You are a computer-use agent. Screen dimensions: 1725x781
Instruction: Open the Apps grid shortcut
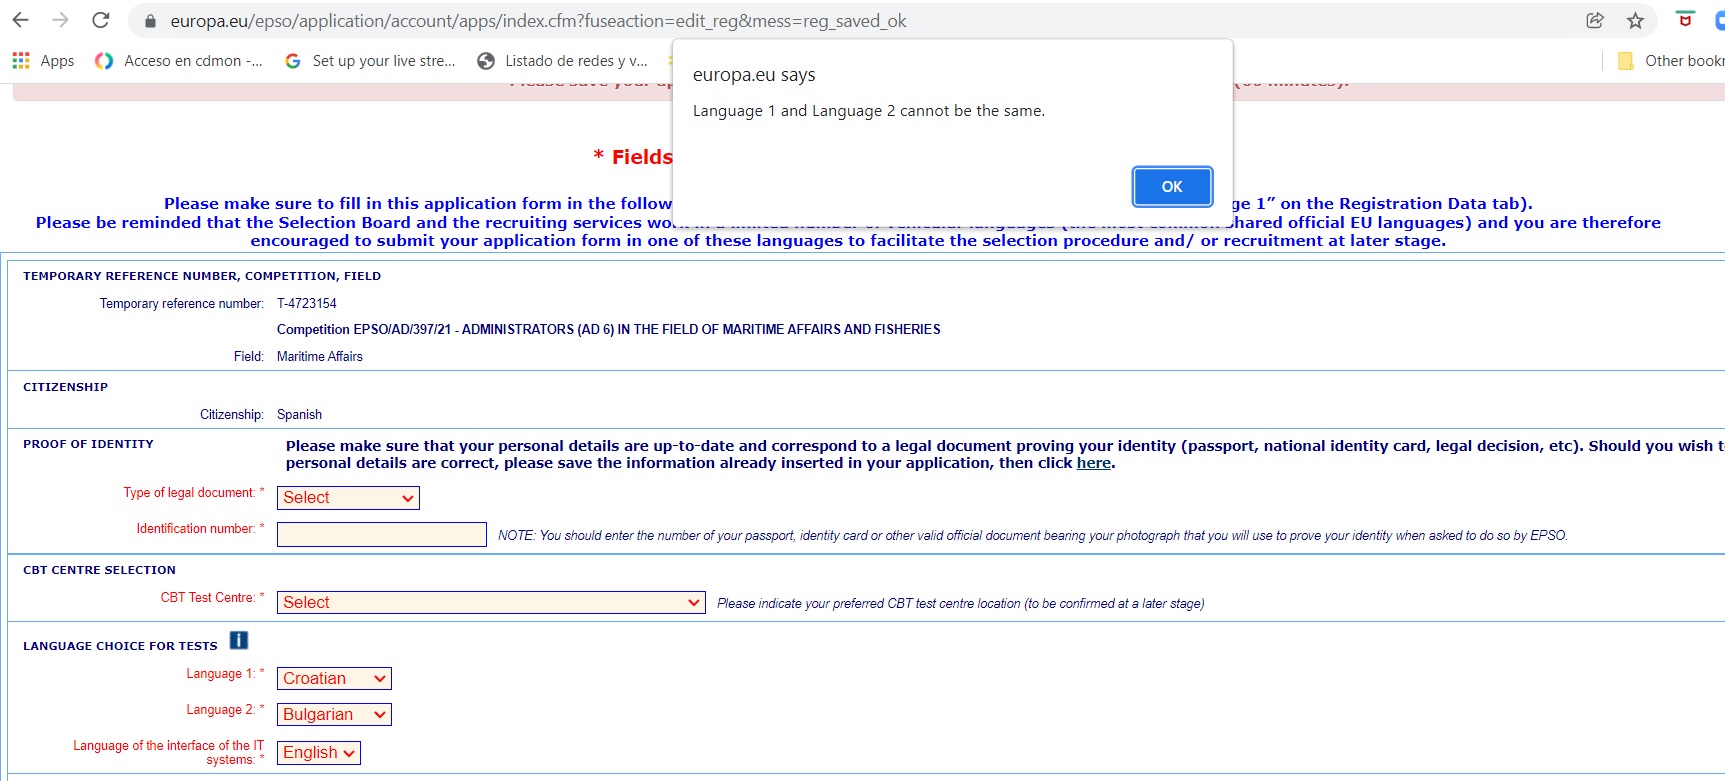point(43,61)
